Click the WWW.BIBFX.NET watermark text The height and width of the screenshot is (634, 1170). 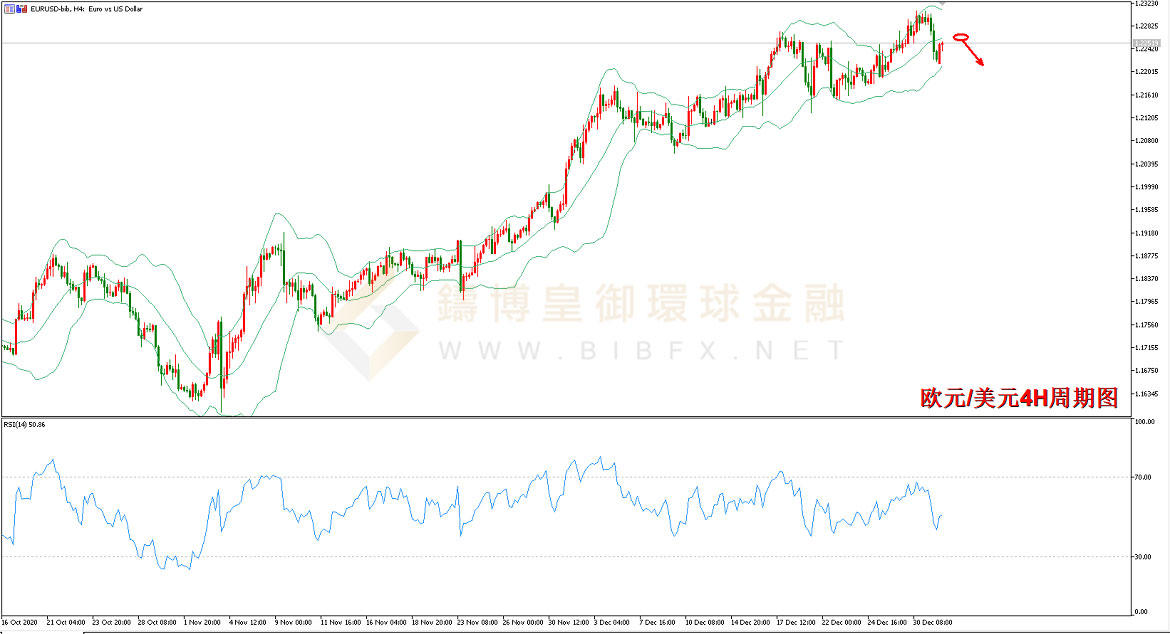click(640, 350)
